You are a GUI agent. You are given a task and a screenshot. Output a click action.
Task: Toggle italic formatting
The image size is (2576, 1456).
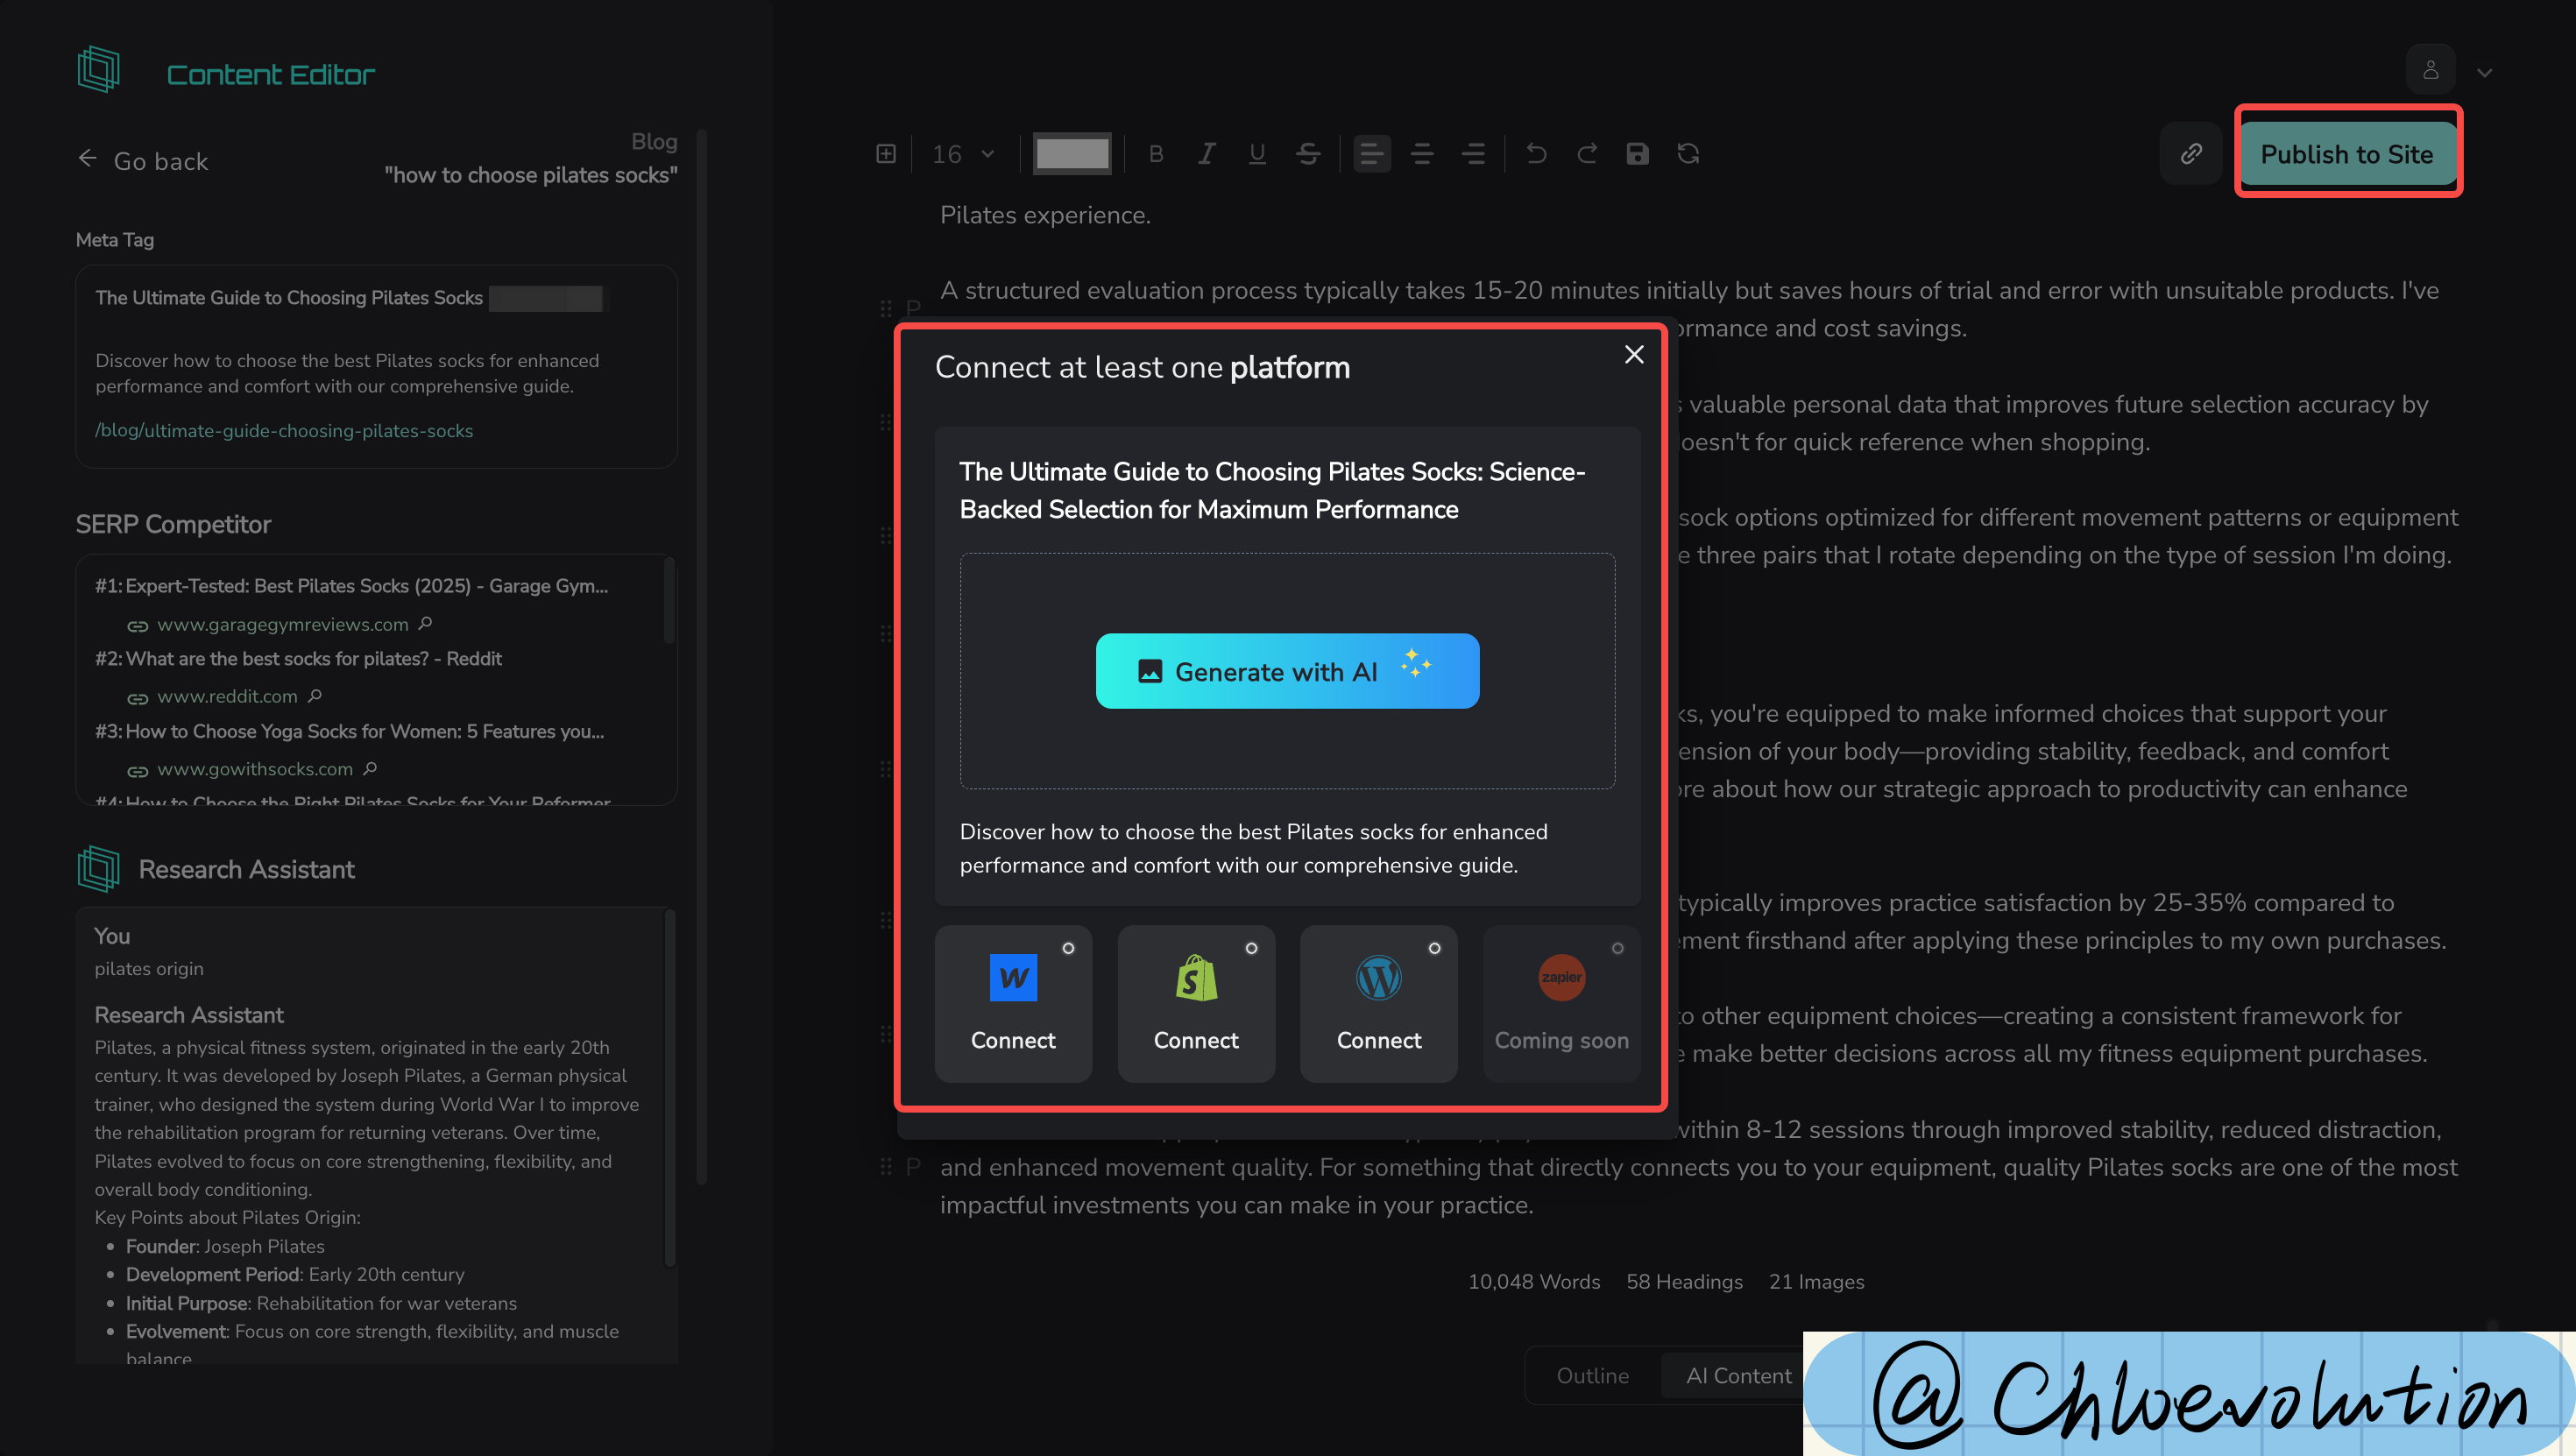point(1207,154)
